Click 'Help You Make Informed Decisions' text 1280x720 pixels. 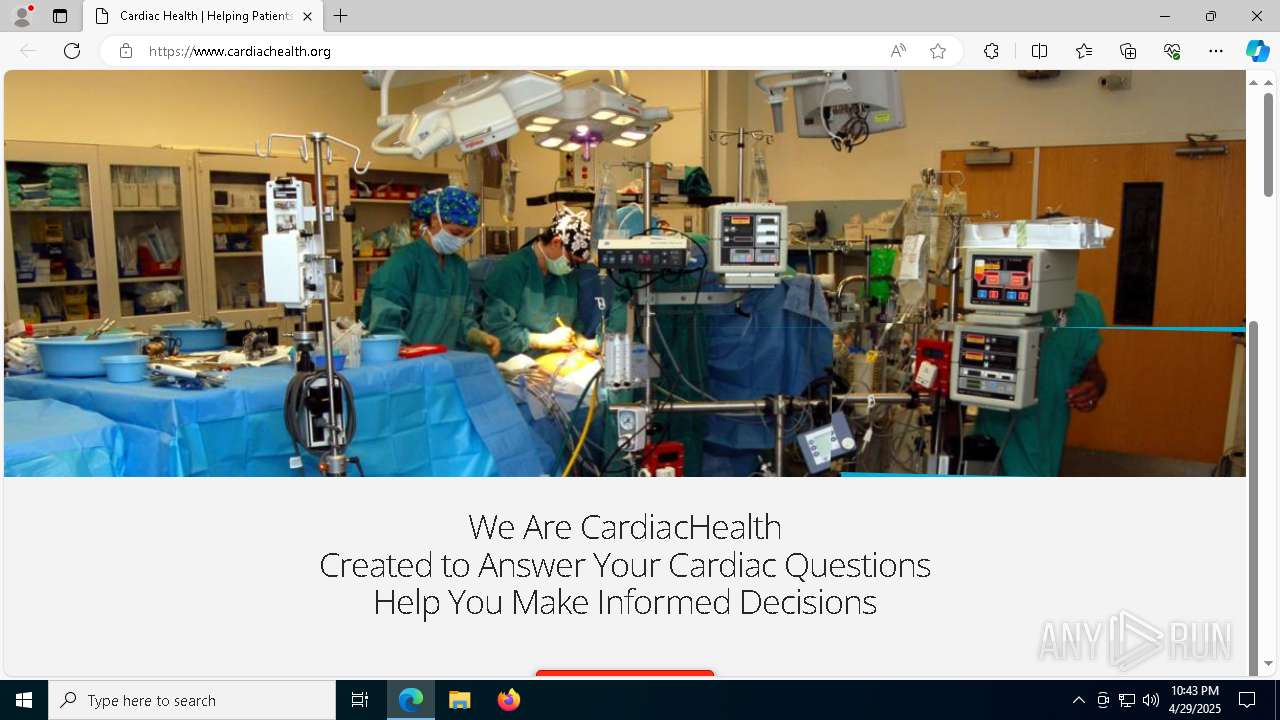pyautogui.click(x=625, y=601)
